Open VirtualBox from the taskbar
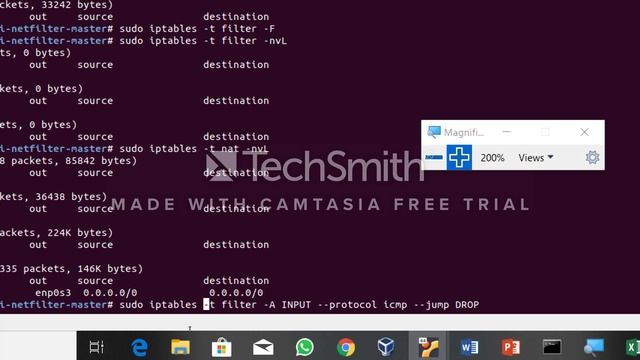Screen dimensions: 640x360 [x=386, y=347]
